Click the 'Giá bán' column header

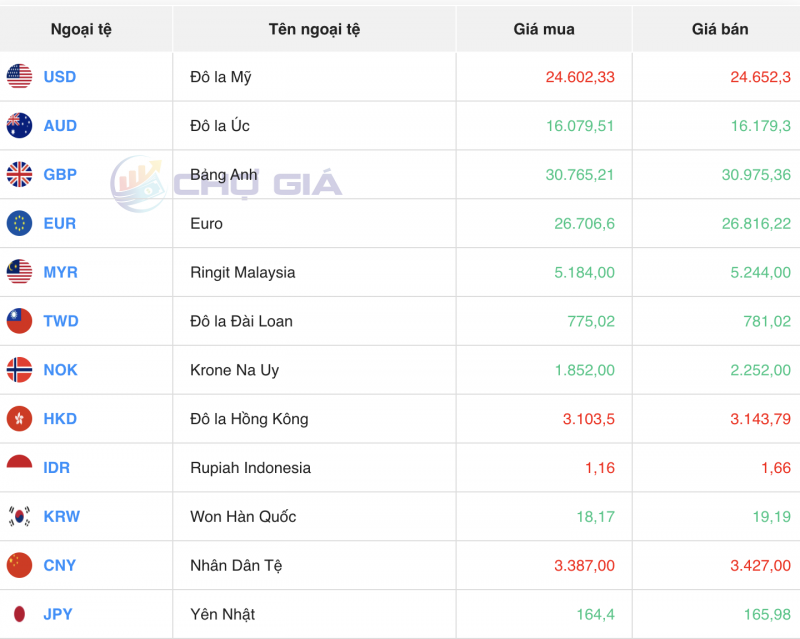tap(720, 29)
